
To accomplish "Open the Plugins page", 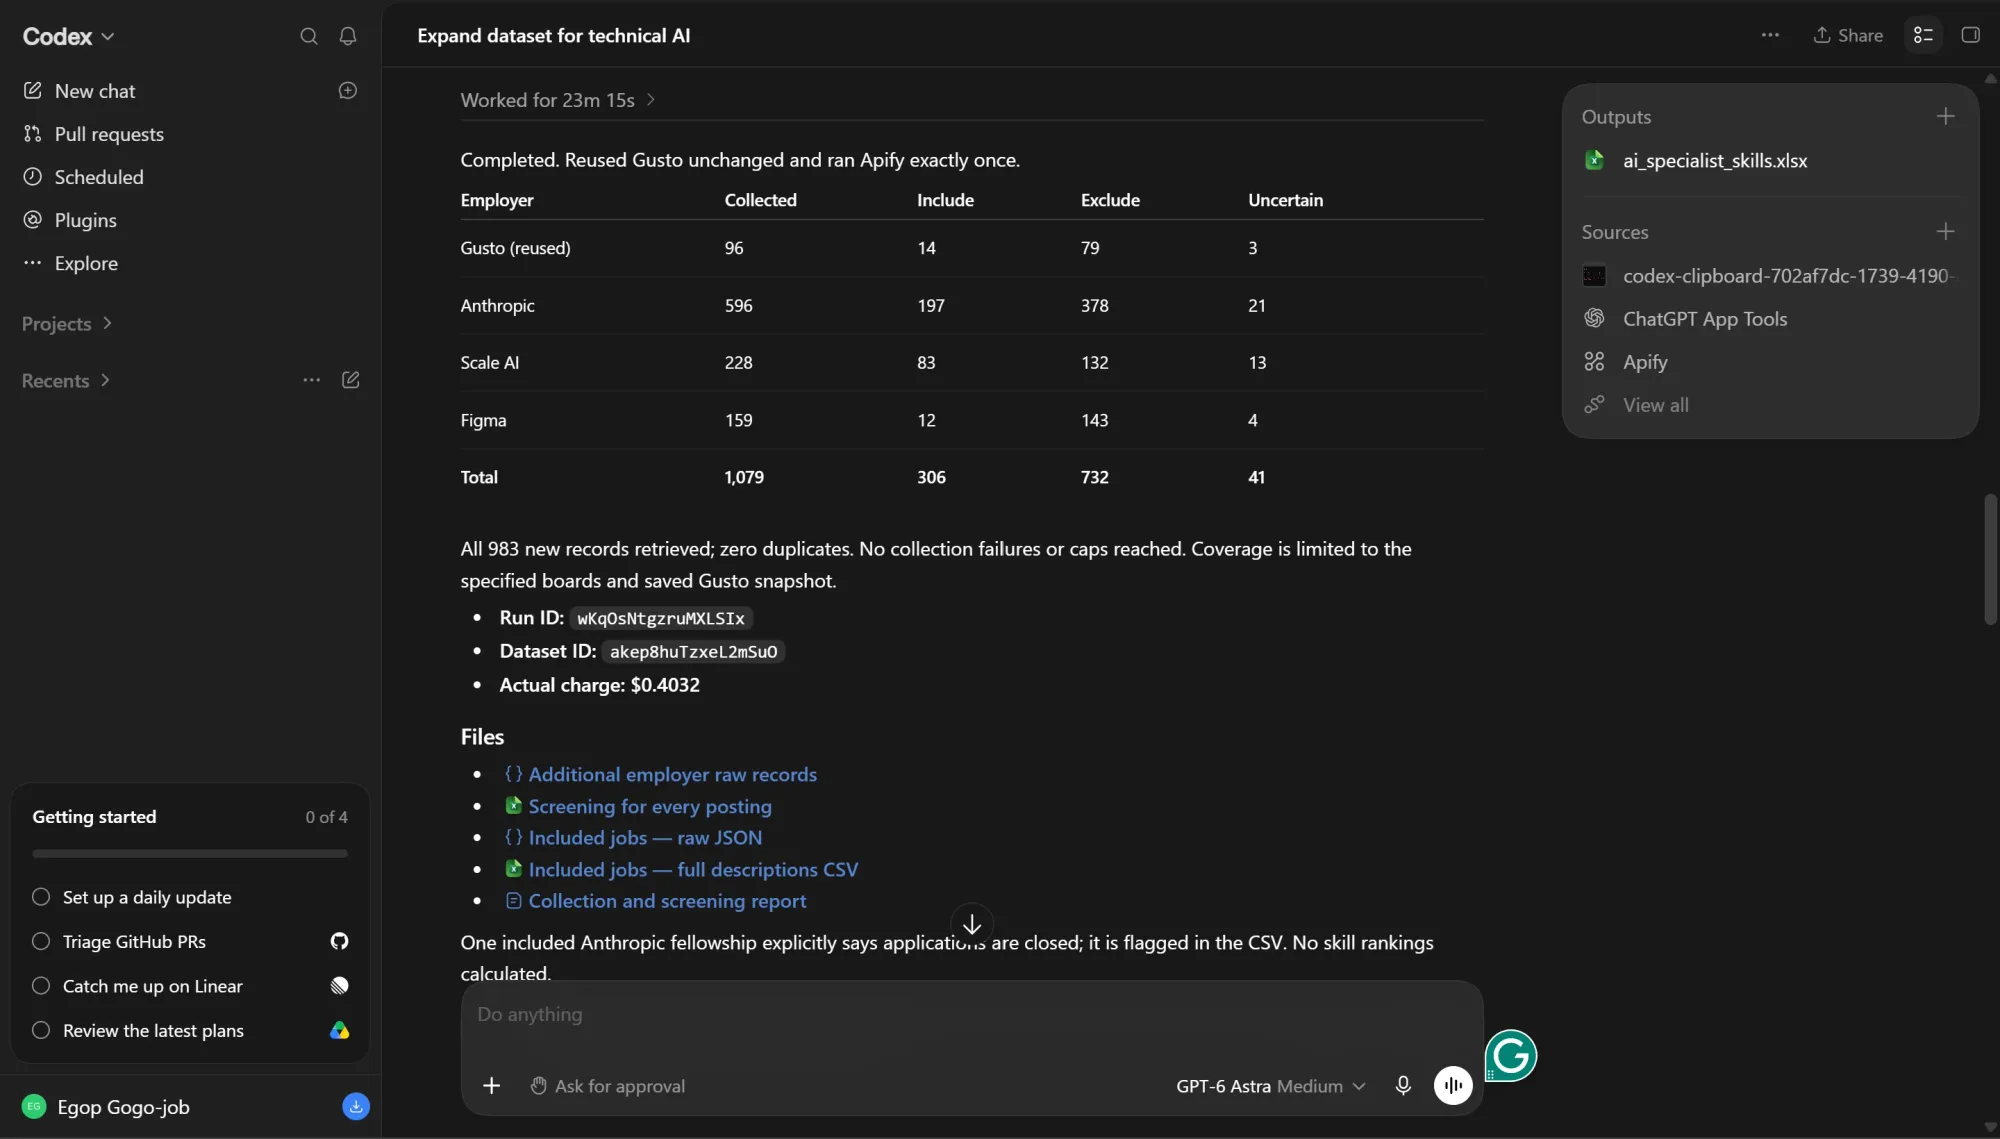I will pyautogui.click(x=85, y=220).
